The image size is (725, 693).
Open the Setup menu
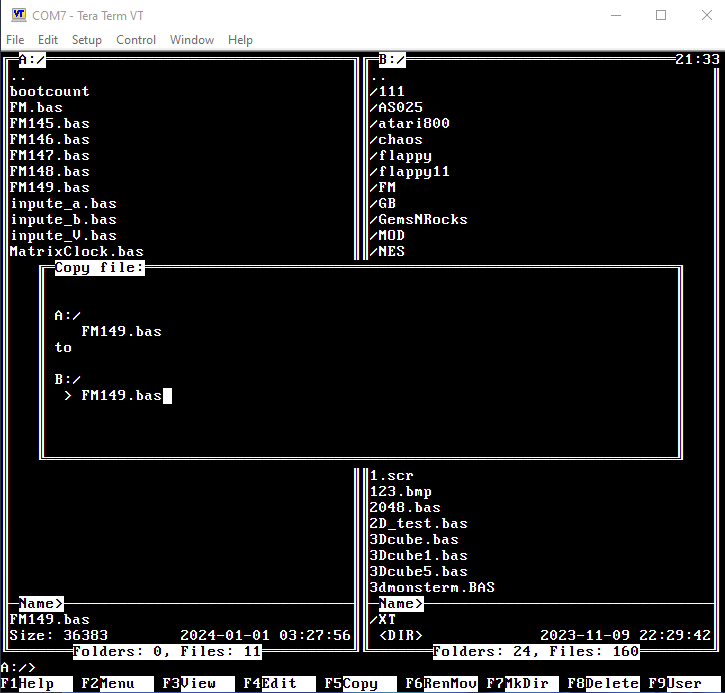(87, 40)
